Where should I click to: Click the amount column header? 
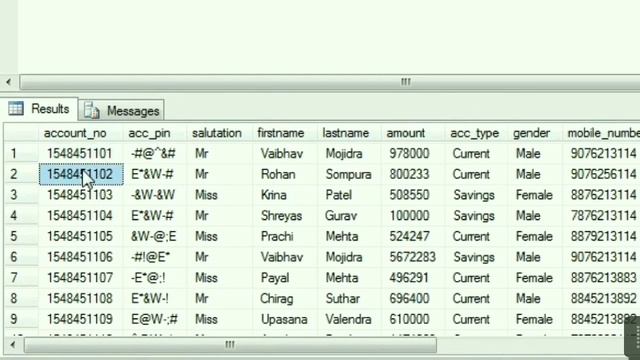pyautogui.click(x=413, y=133)
